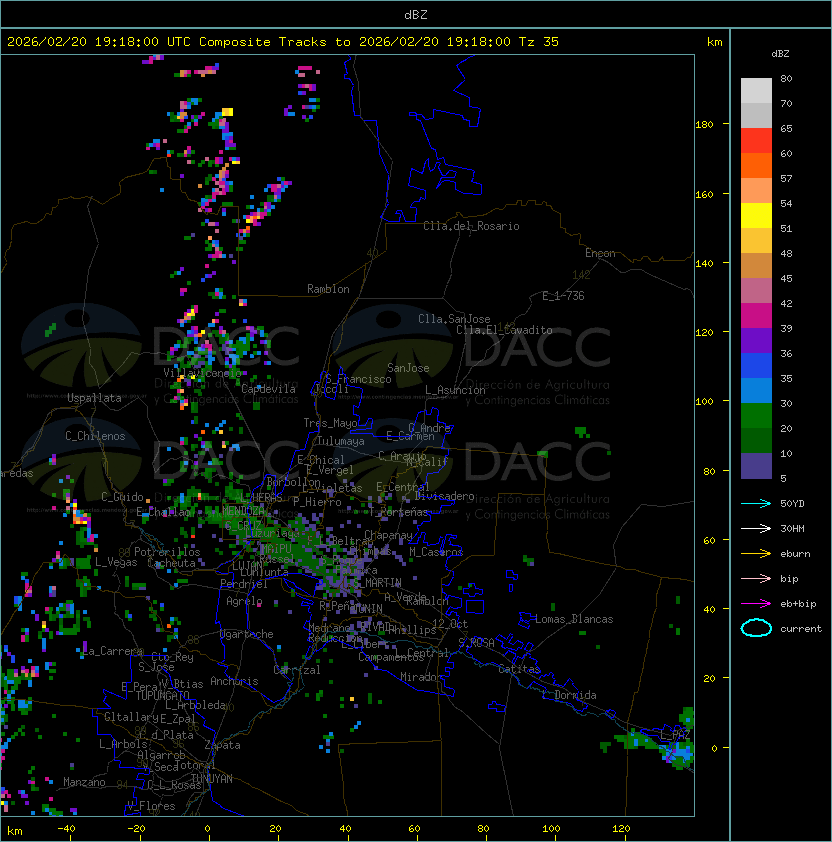Pick the magenta swatch near 42 dBZ
The width and height of the screenshot is (832, 842).
(756, 316)
